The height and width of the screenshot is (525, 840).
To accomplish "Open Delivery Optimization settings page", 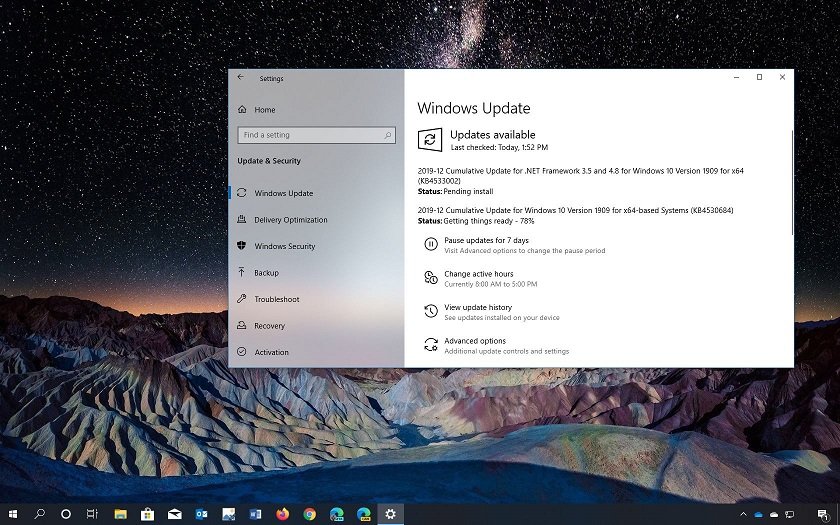I will [290, 220].
